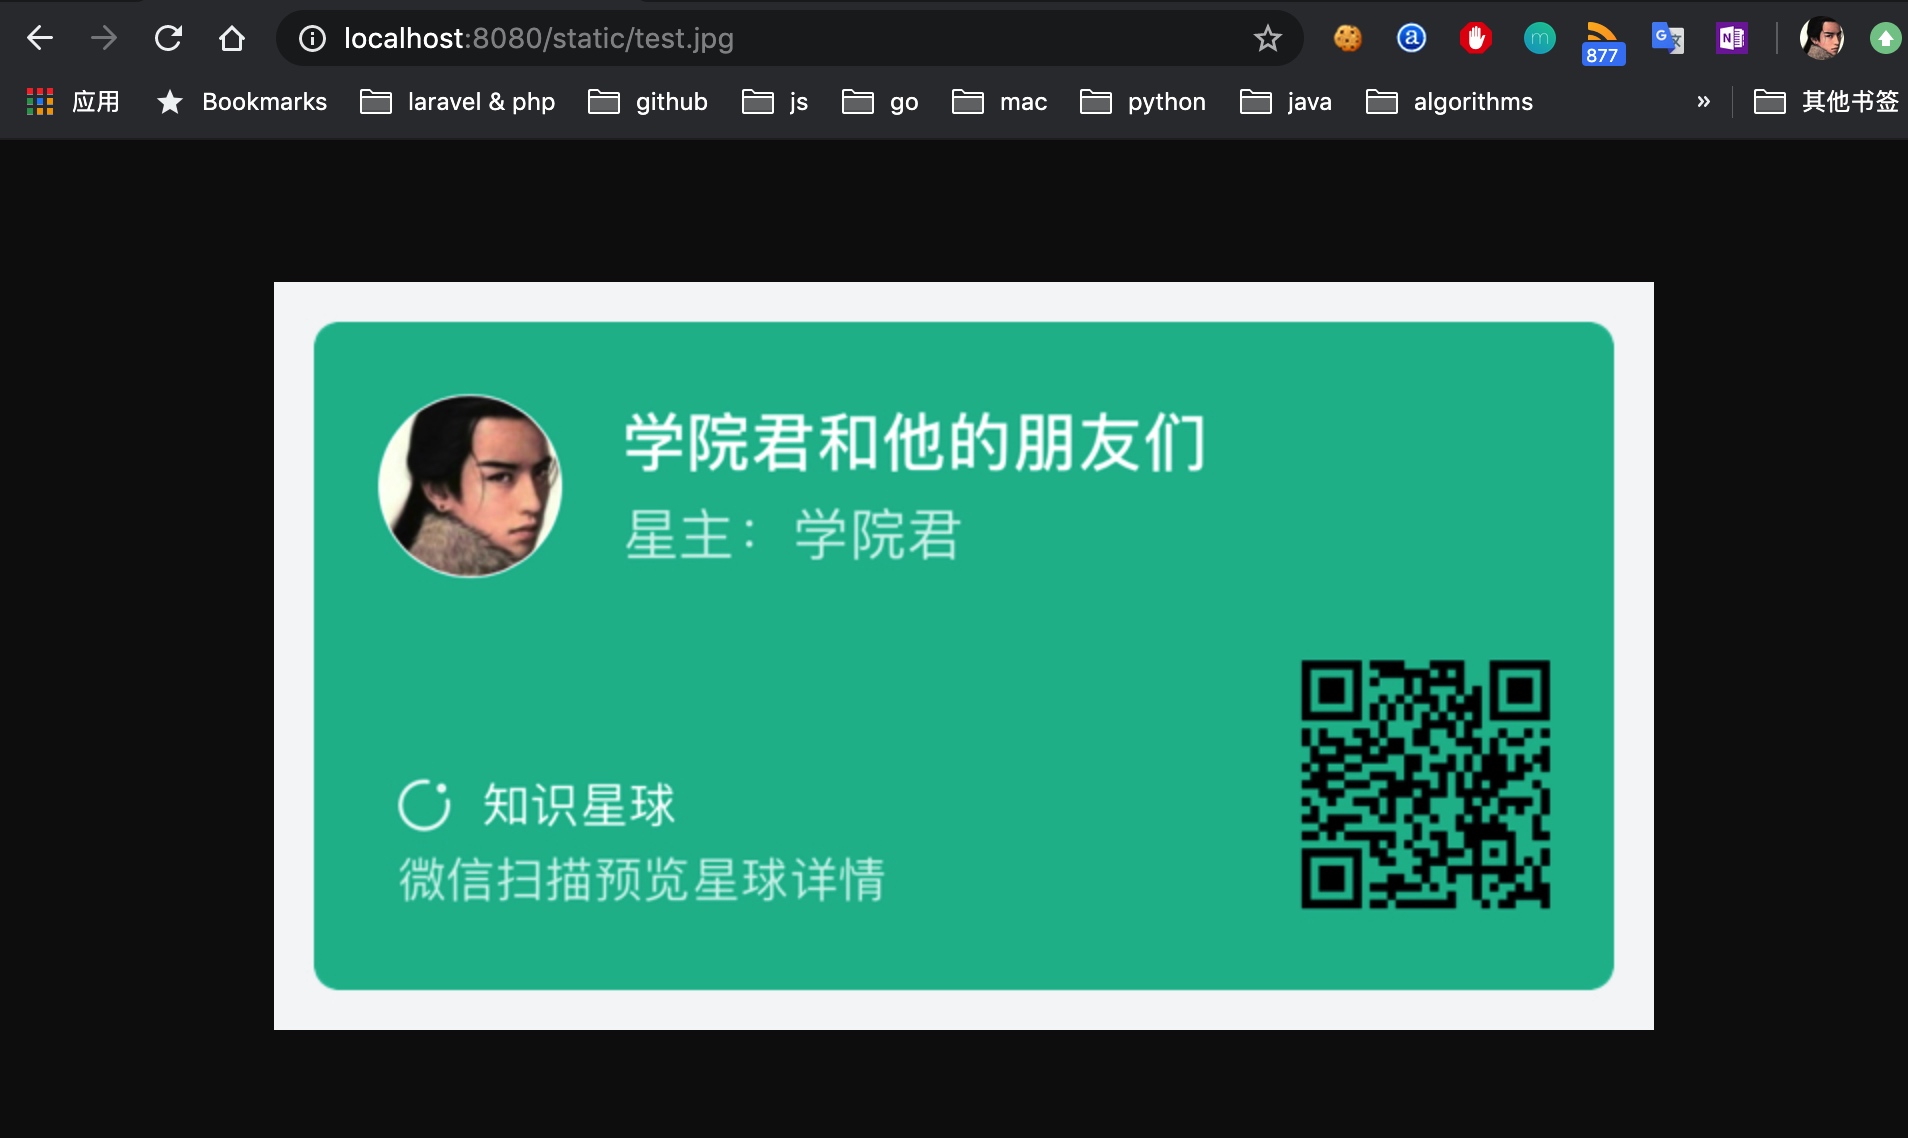Open the Bookmarks star item

(242, 101)
